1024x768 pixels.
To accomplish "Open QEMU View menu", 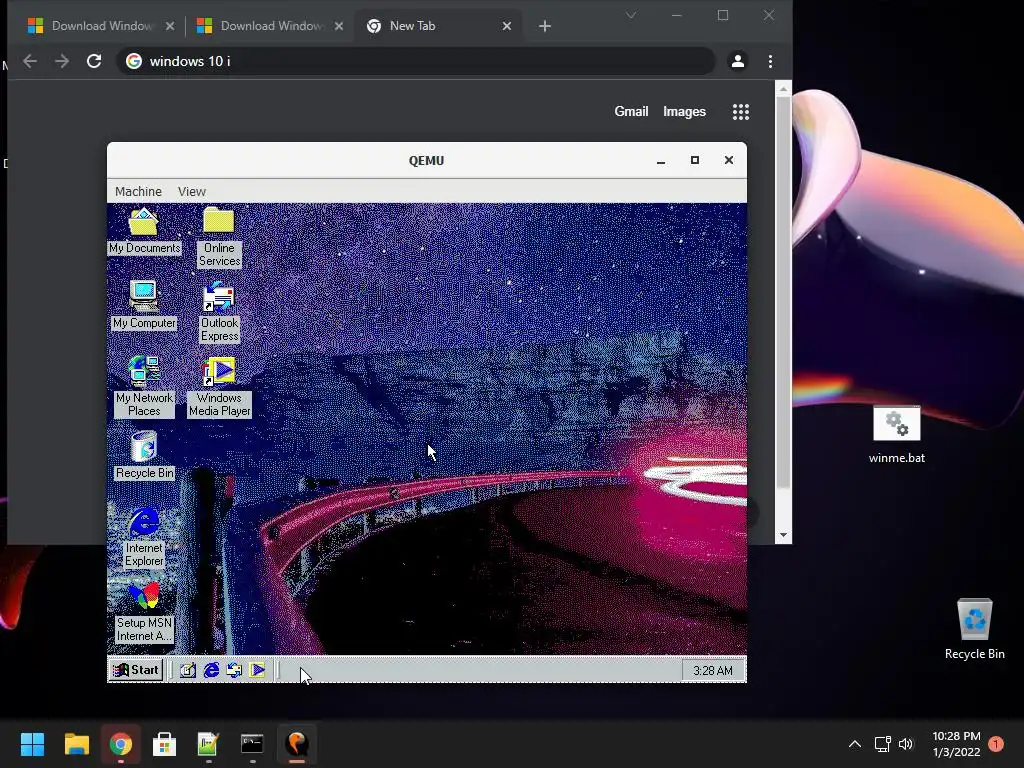I will (192, 191).
